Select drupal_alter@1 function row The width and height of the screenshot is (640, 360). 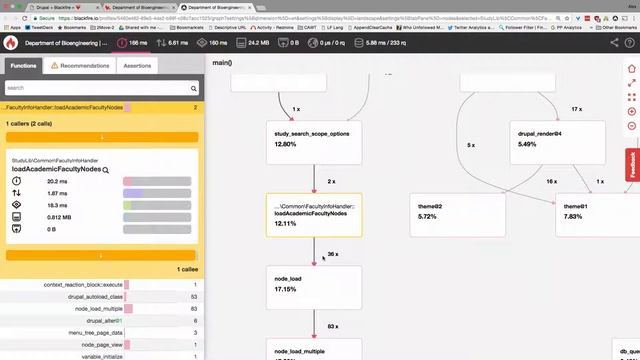(x=102, y=321)
